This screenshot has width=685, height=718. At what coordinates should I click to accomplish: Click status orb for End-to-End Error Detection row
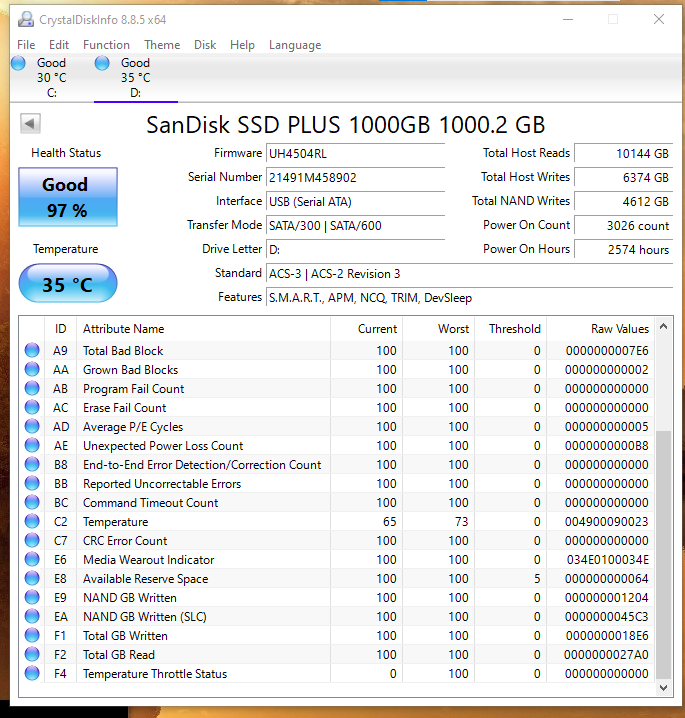[x=32, y=464]
